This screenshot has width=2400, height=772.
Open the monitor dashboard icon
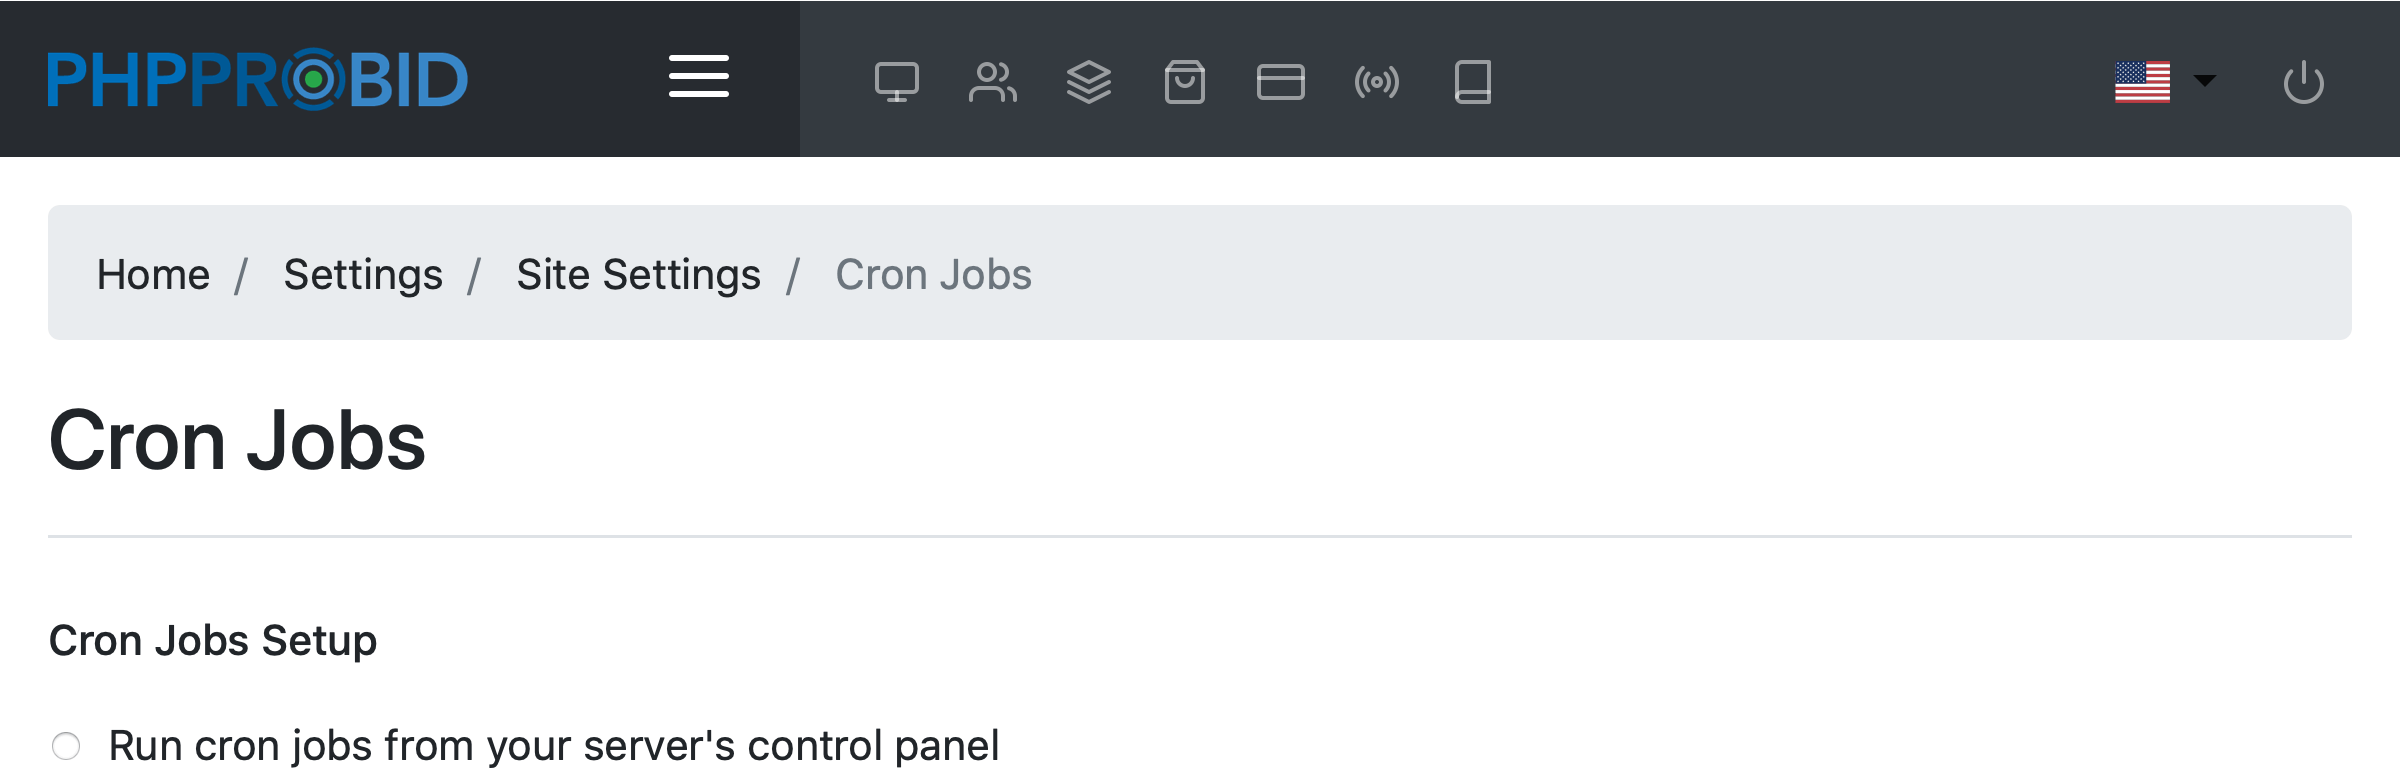(896, 82)
